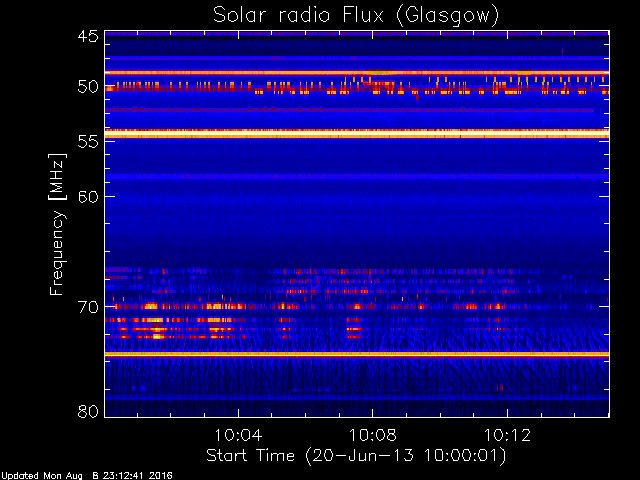Click the dotted red signal row at 50 MHz
The height and width of the screenshot is (480, 640).
[357, 87]
